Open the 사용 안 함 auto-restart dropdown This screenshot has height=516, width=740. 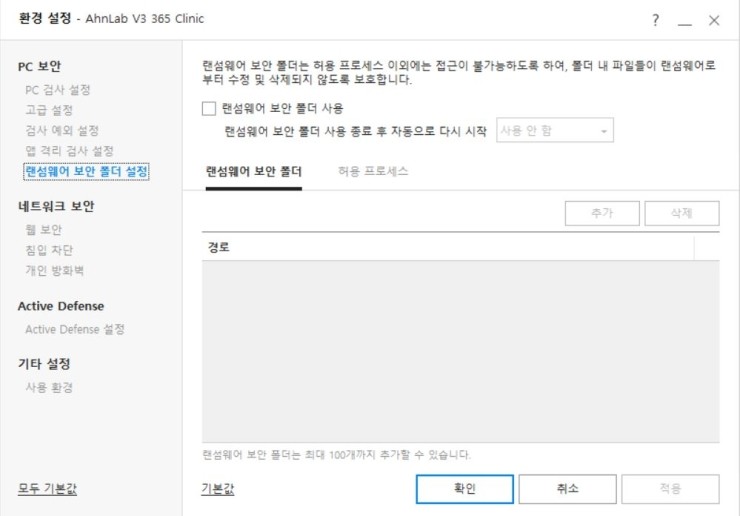(555, 130)
